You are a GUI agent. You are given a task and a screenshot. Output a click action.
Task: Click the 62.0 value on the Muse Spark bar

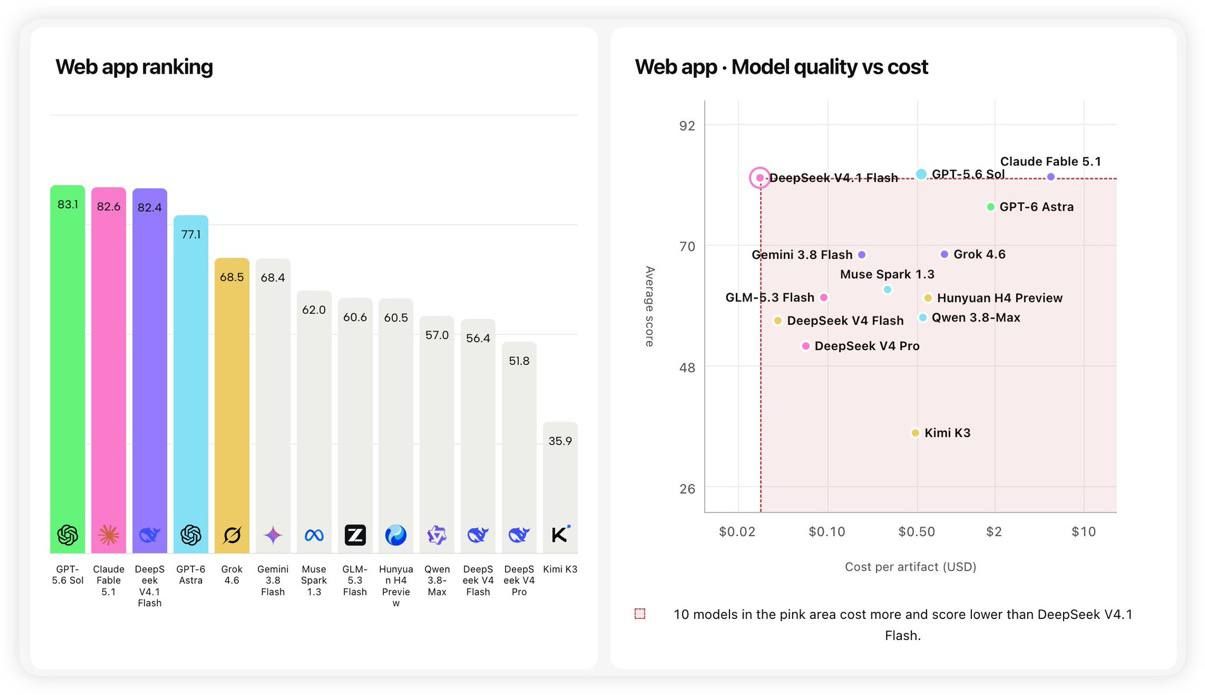tap(314, 310)
